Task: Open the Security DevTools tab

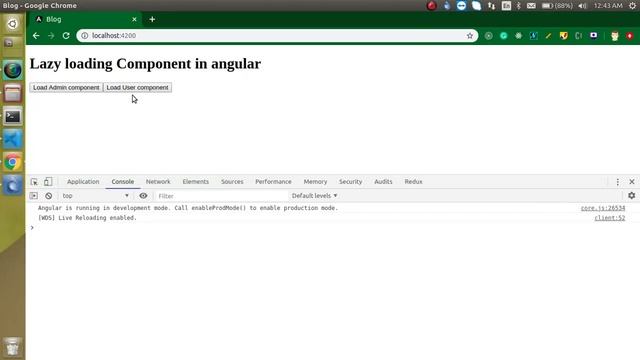Action: click(x=350, y=182)
